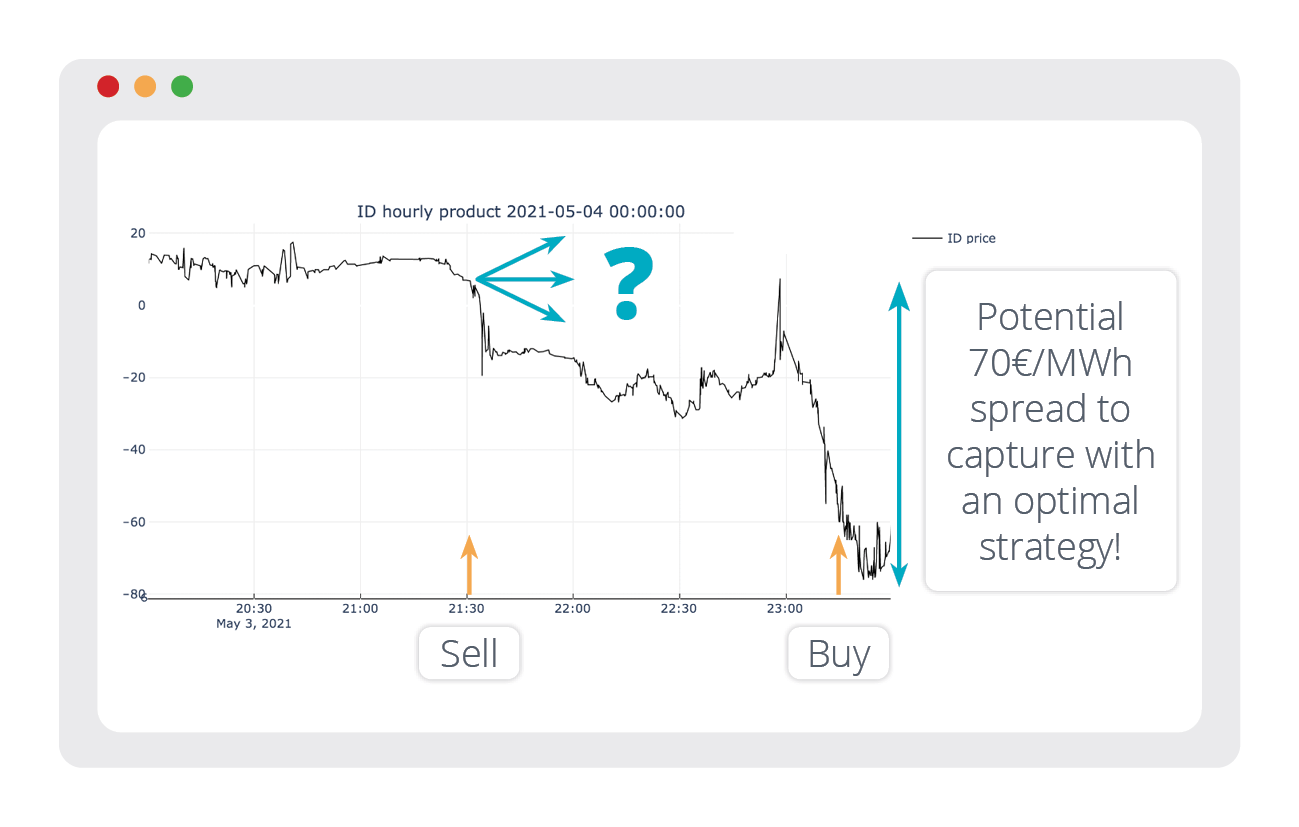The image size is (1299, 827).
Task: Click the price spike peak near 23:00
Action: (780, 282)
